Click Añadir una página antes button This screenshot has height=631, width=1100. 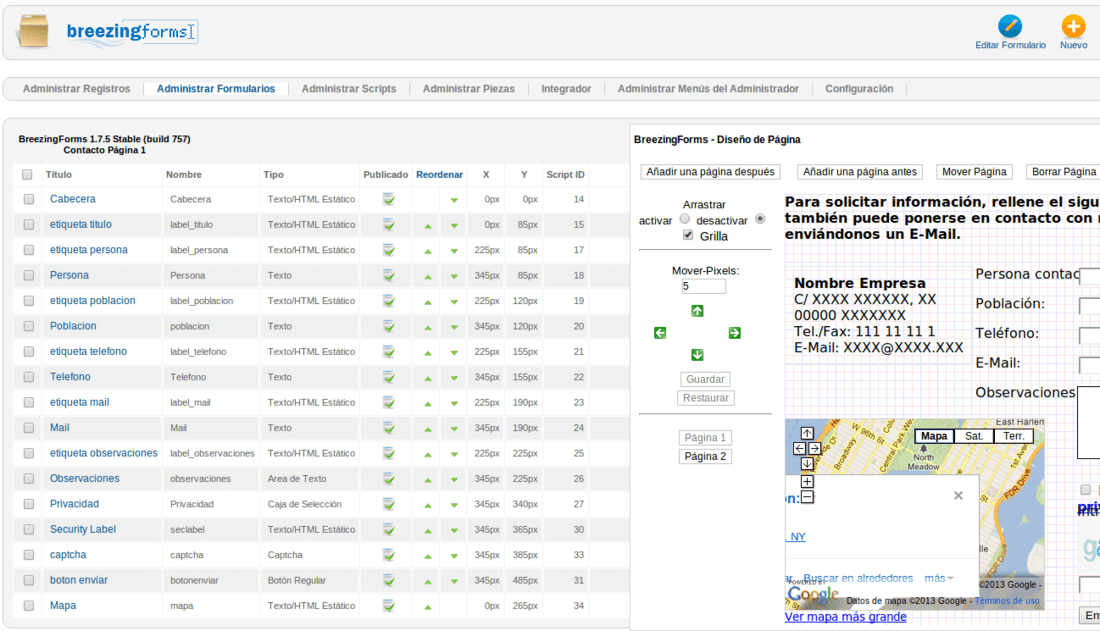[x=860, y=172]
